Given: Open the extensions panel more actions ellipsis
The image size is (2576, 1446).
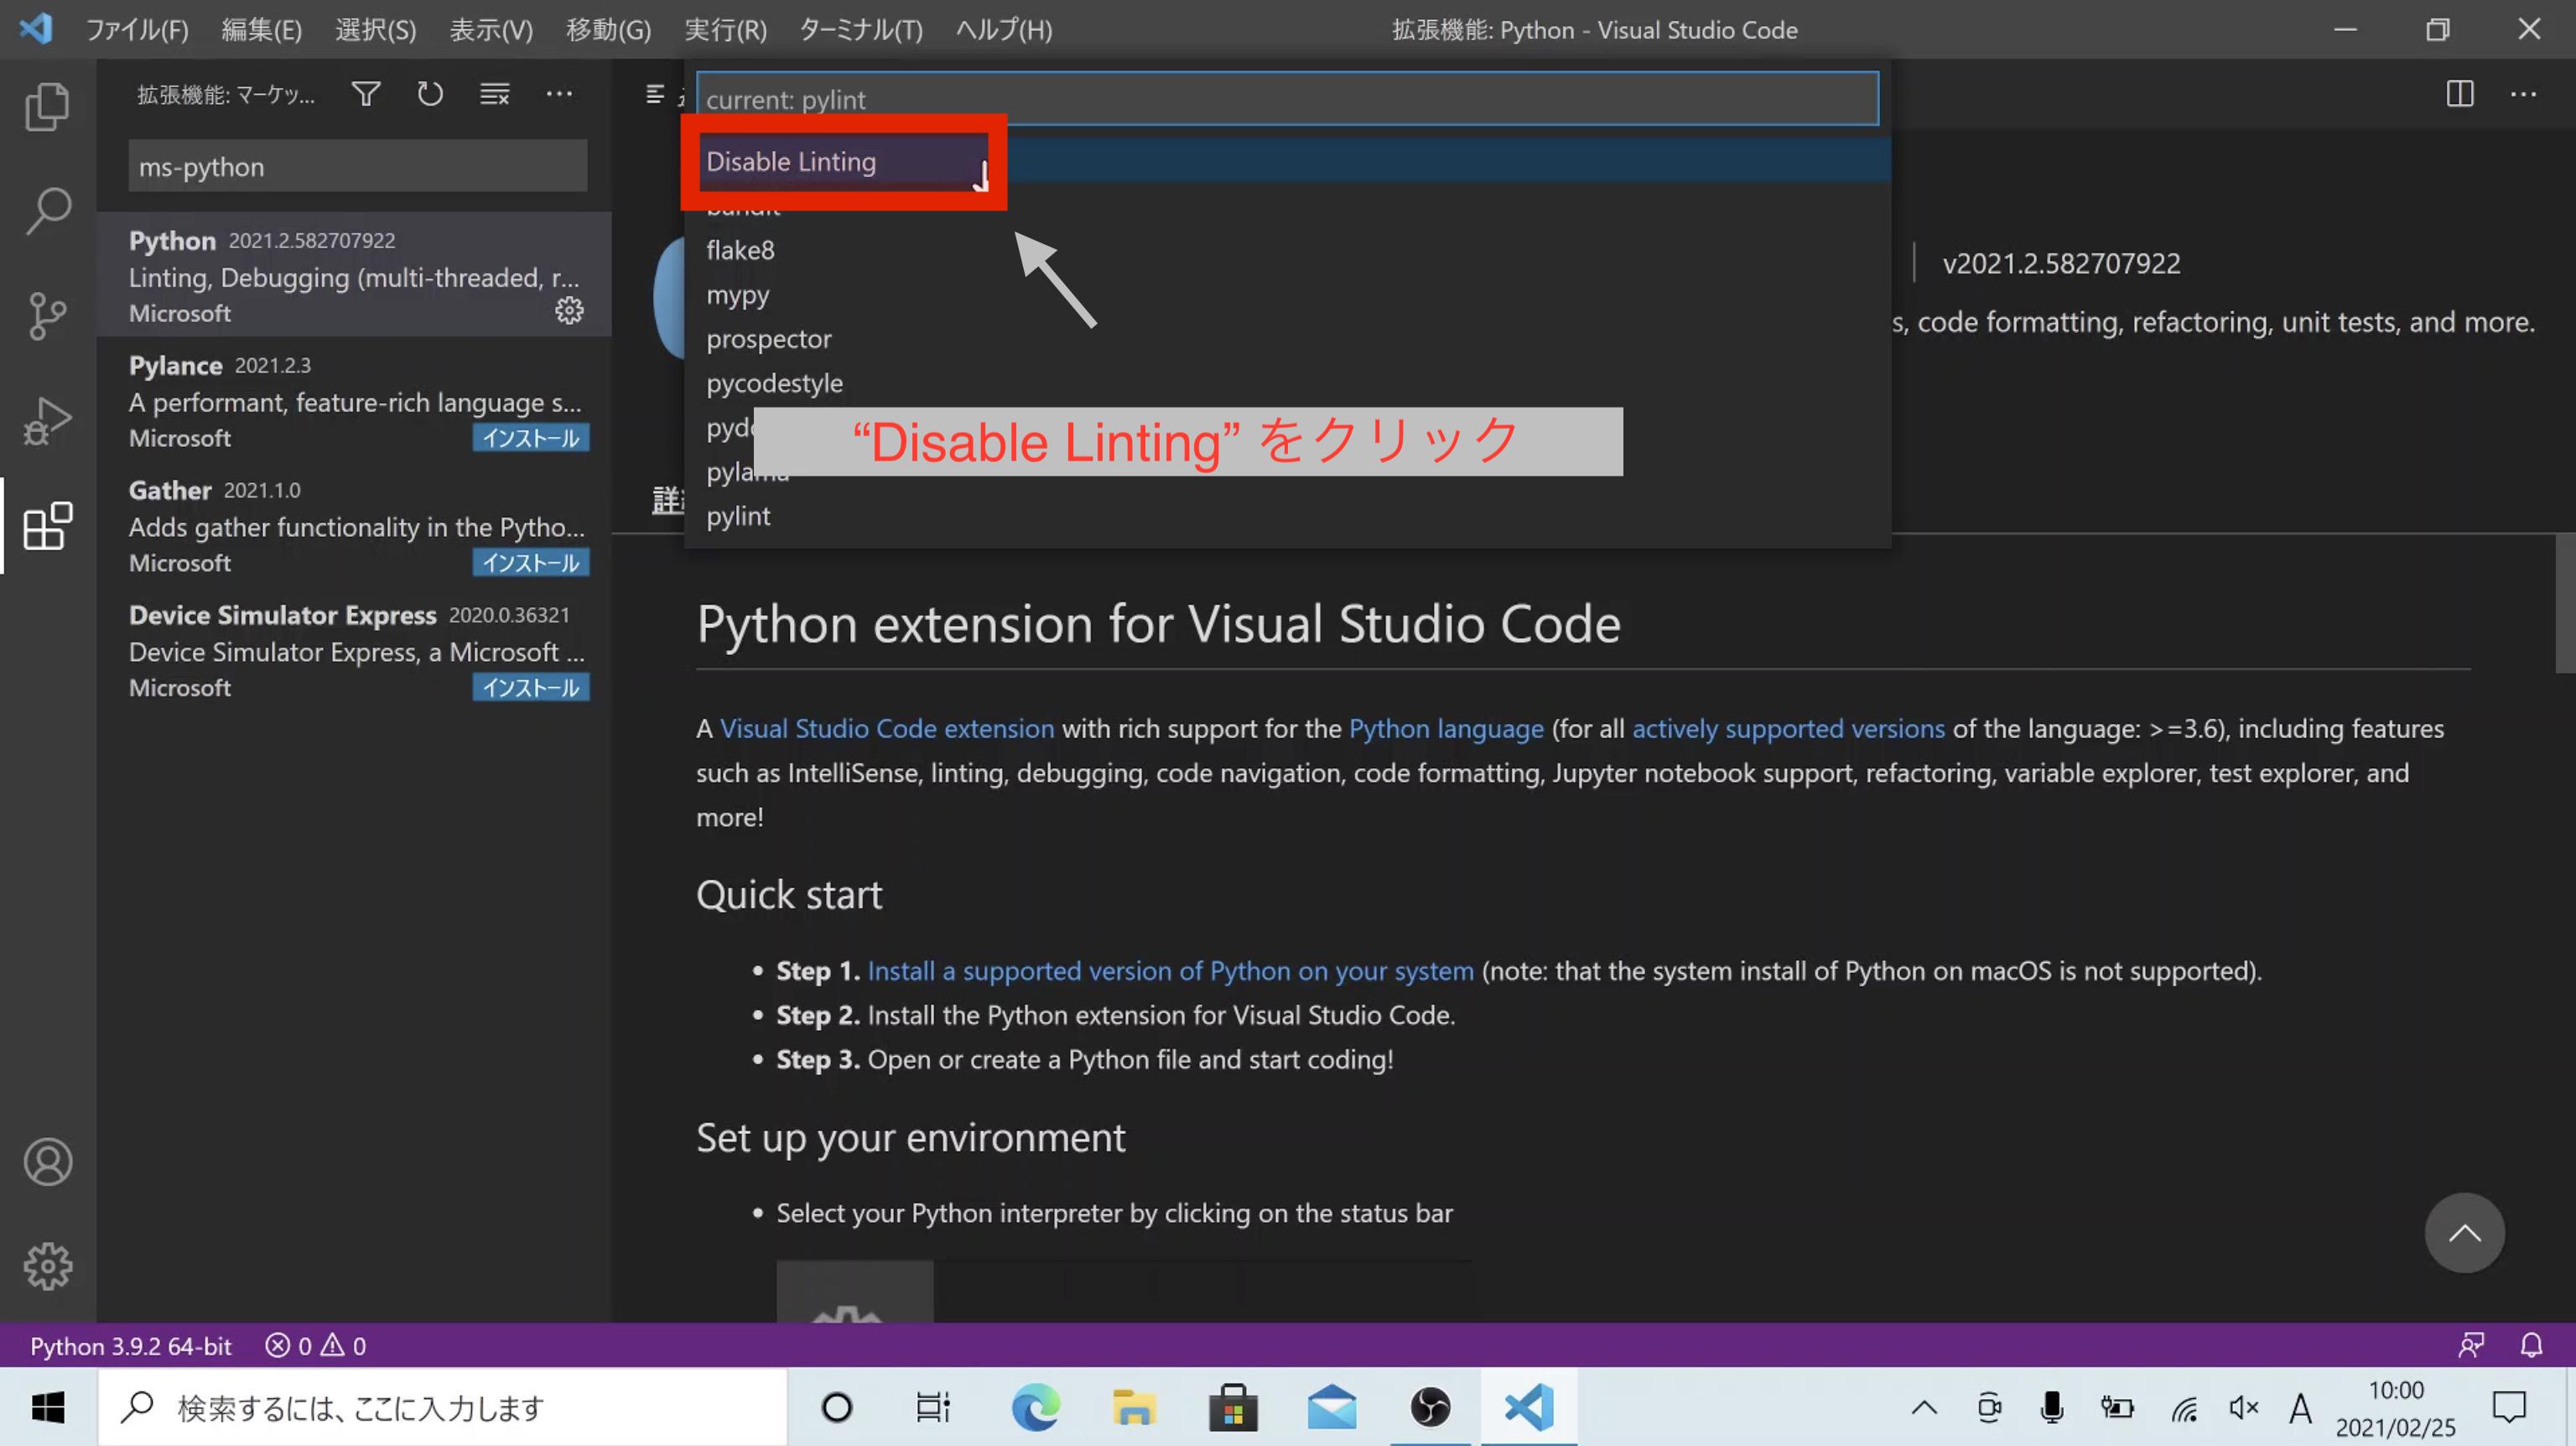Looking at the screenshot, I should pos(559,94).
